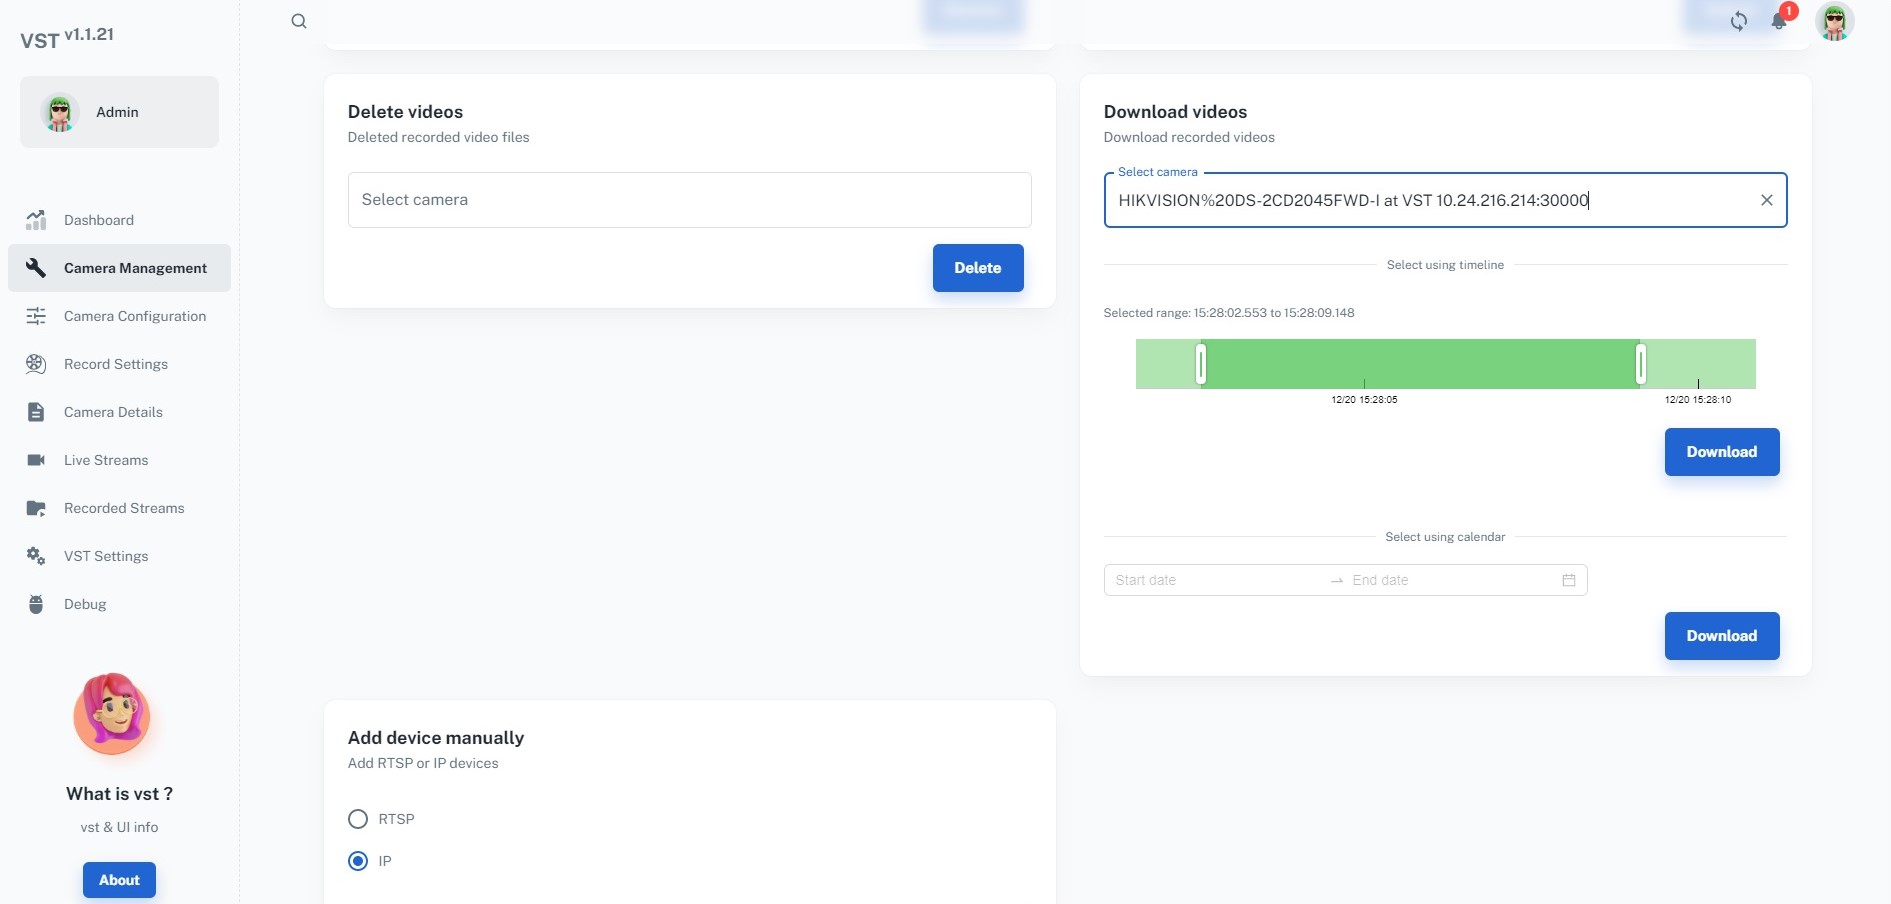Click the Live Streams camera icon

click(36, 460)
